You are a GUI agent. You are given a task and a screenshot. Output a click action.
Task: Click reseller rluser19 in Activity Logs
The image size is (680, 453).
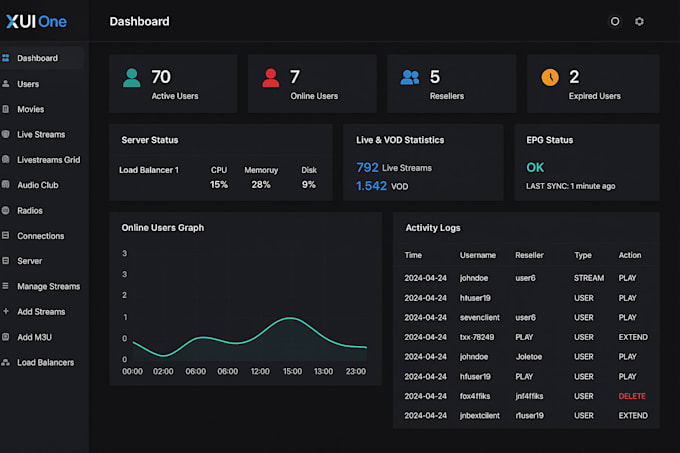pyautogui.click(x=529, y=416)
